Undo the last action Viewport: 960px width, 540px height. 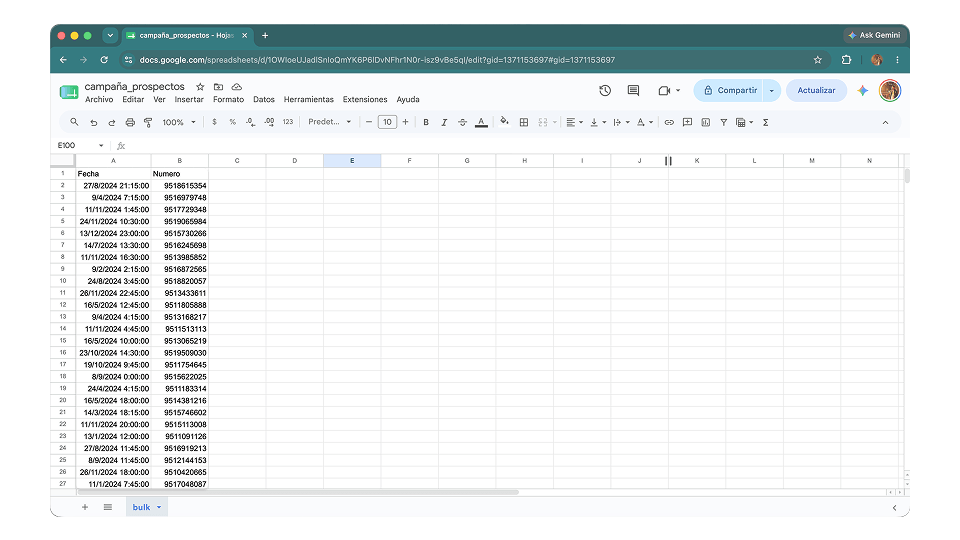(x=94, y=122)
